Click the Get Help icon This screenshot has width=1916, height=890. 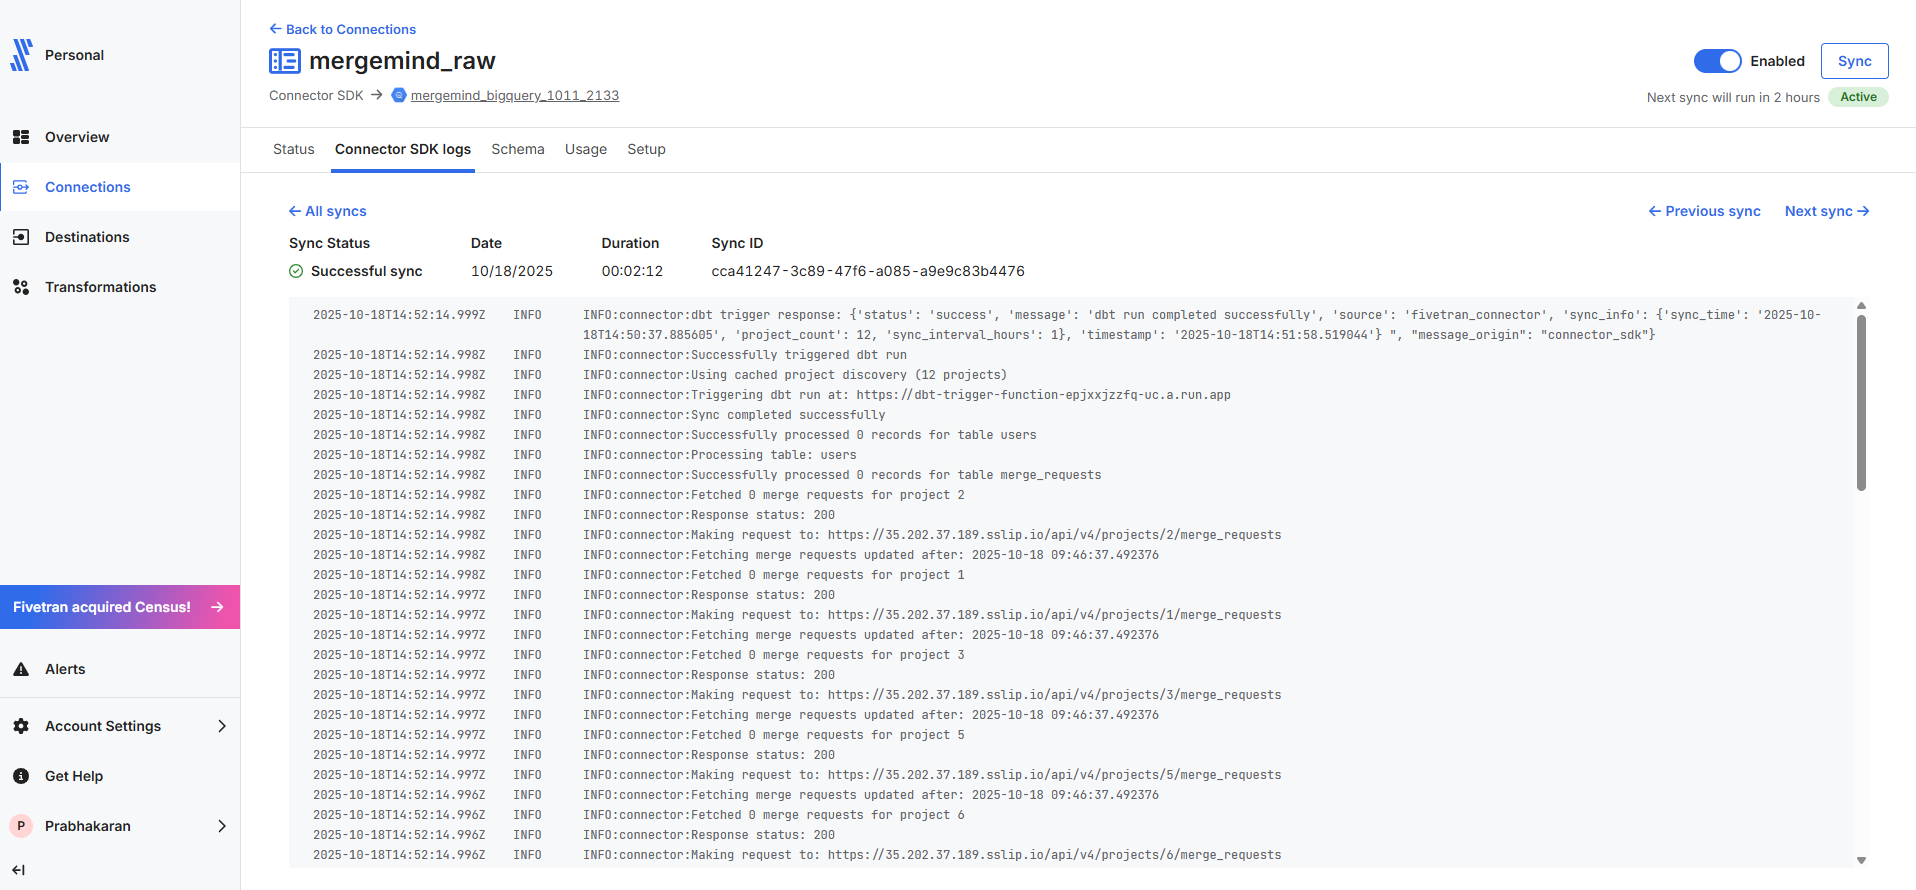[21, 776]
